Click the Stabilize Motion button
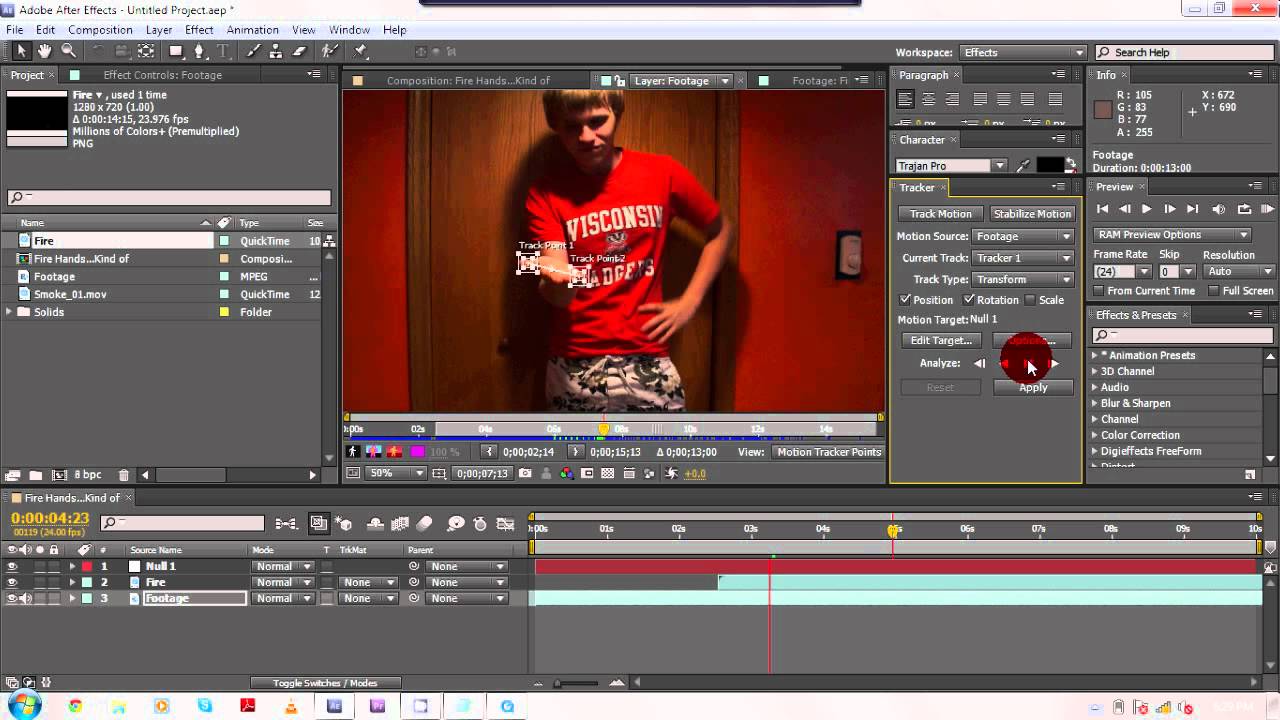The height and width of the screenshot is (720, 1280). coord(1032,214)
